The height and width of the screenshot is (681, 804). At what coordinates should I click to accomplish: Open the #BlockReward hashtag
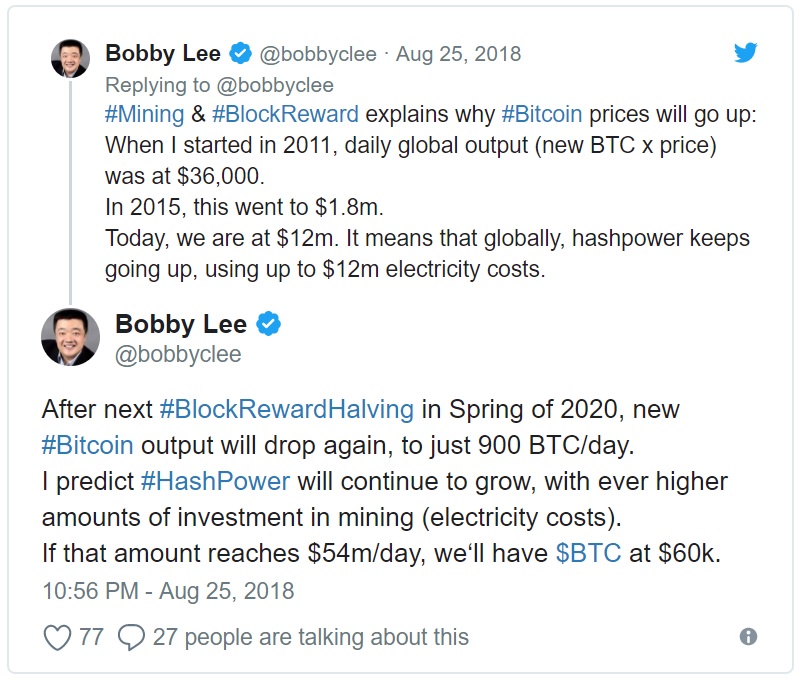[285, 114]
